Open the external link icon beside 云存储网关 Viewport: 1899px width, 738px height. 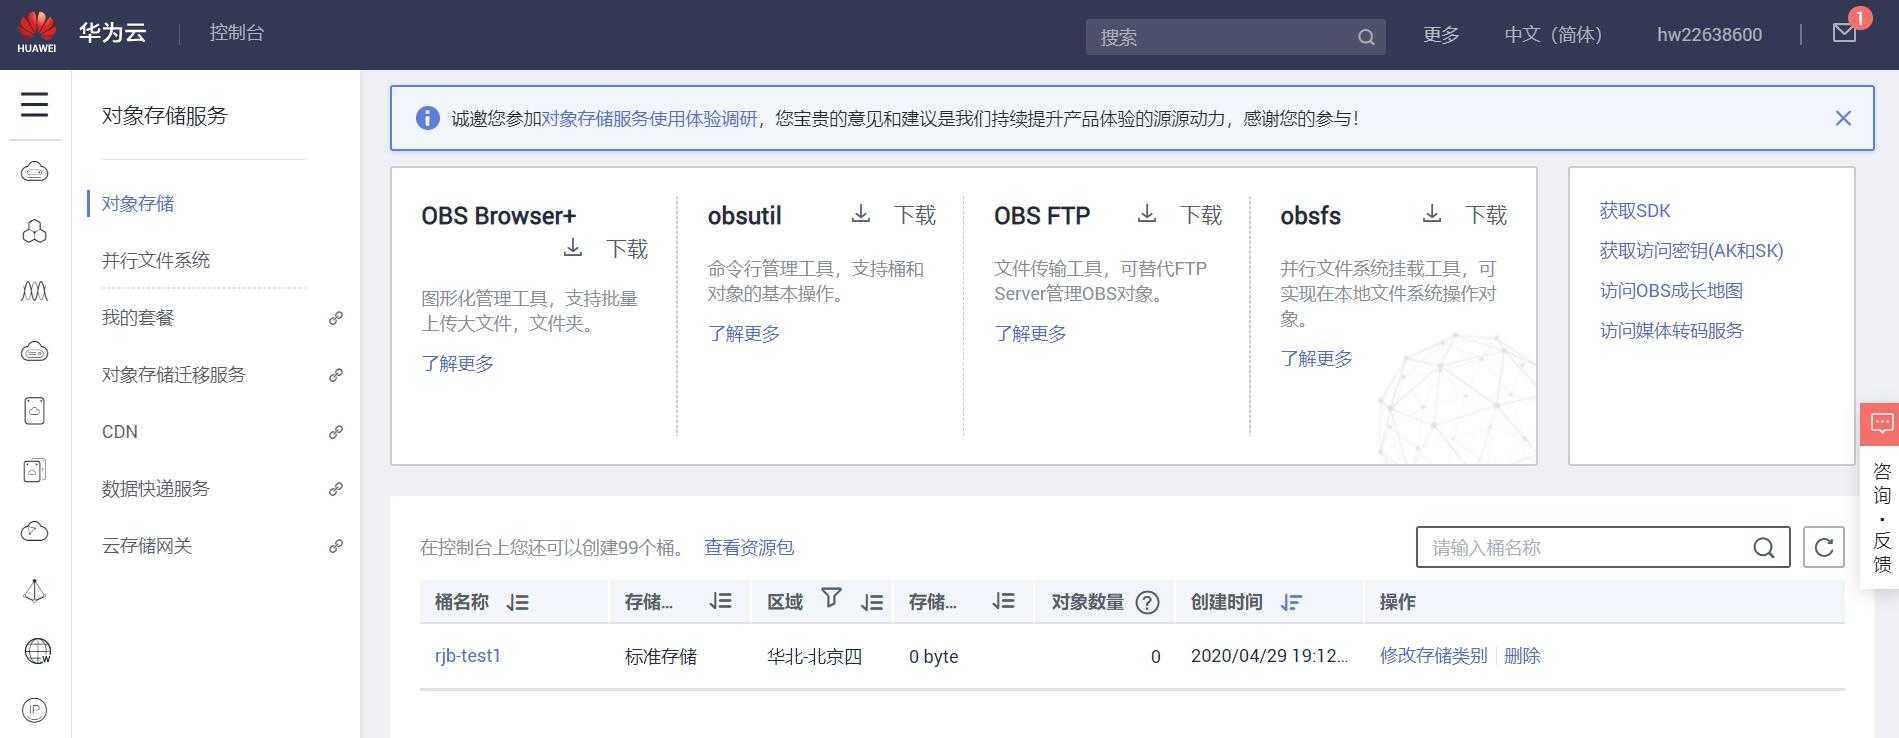pyautogui.click(x=336, y=546)
